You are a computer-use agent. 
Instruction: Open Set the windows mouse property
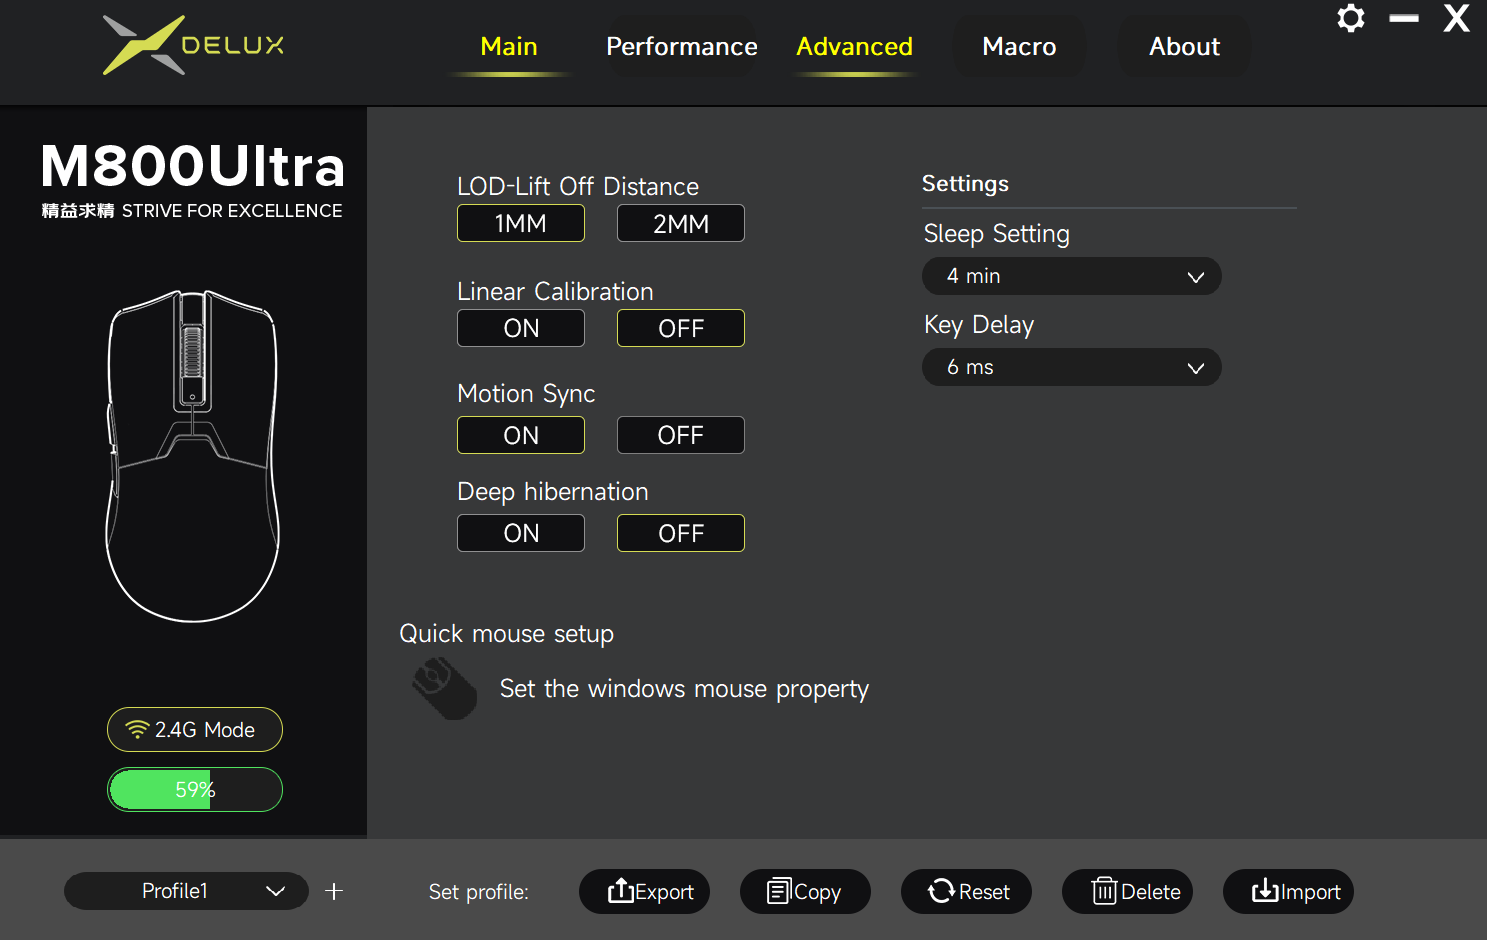[x=684, y=689]
